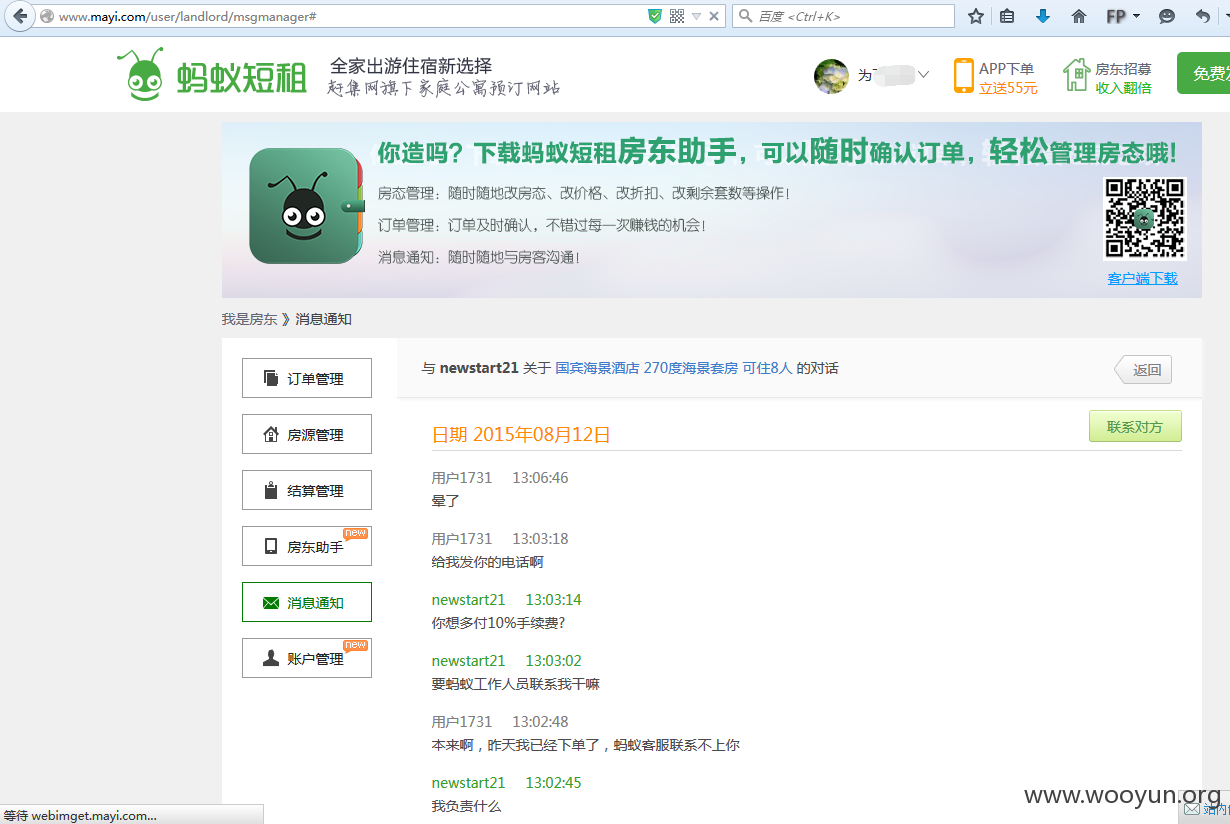Click the 房东助手 app icon in banner

[x=304, y=206]
